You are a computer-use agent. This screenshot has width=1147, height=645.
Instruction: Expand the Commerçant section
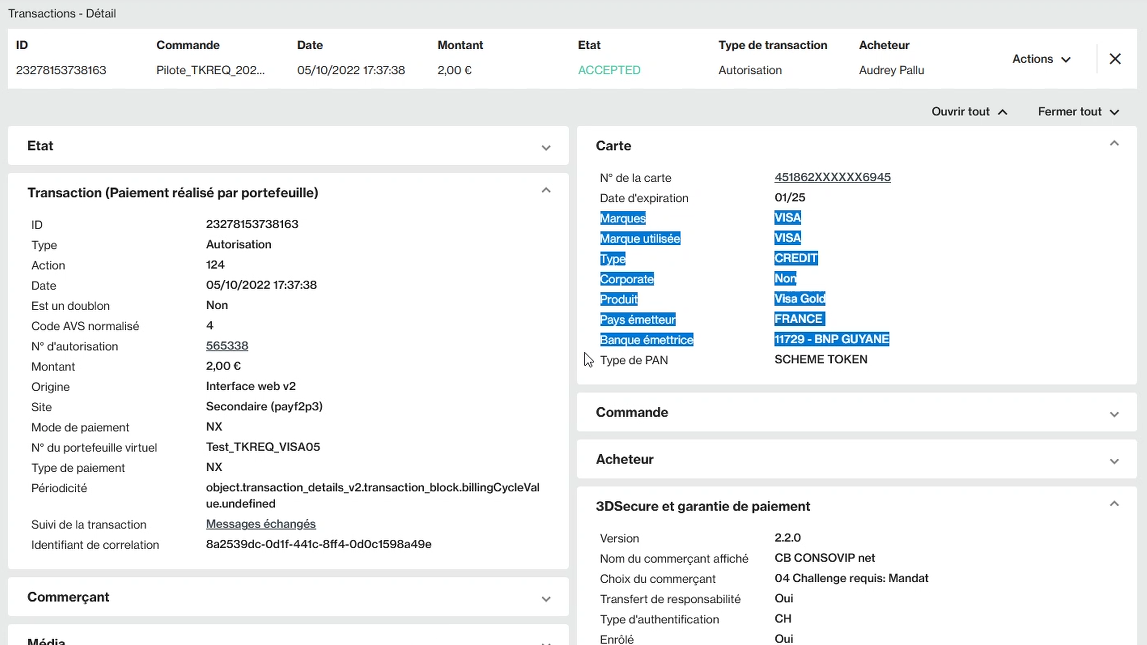click(x=546, y=599)
